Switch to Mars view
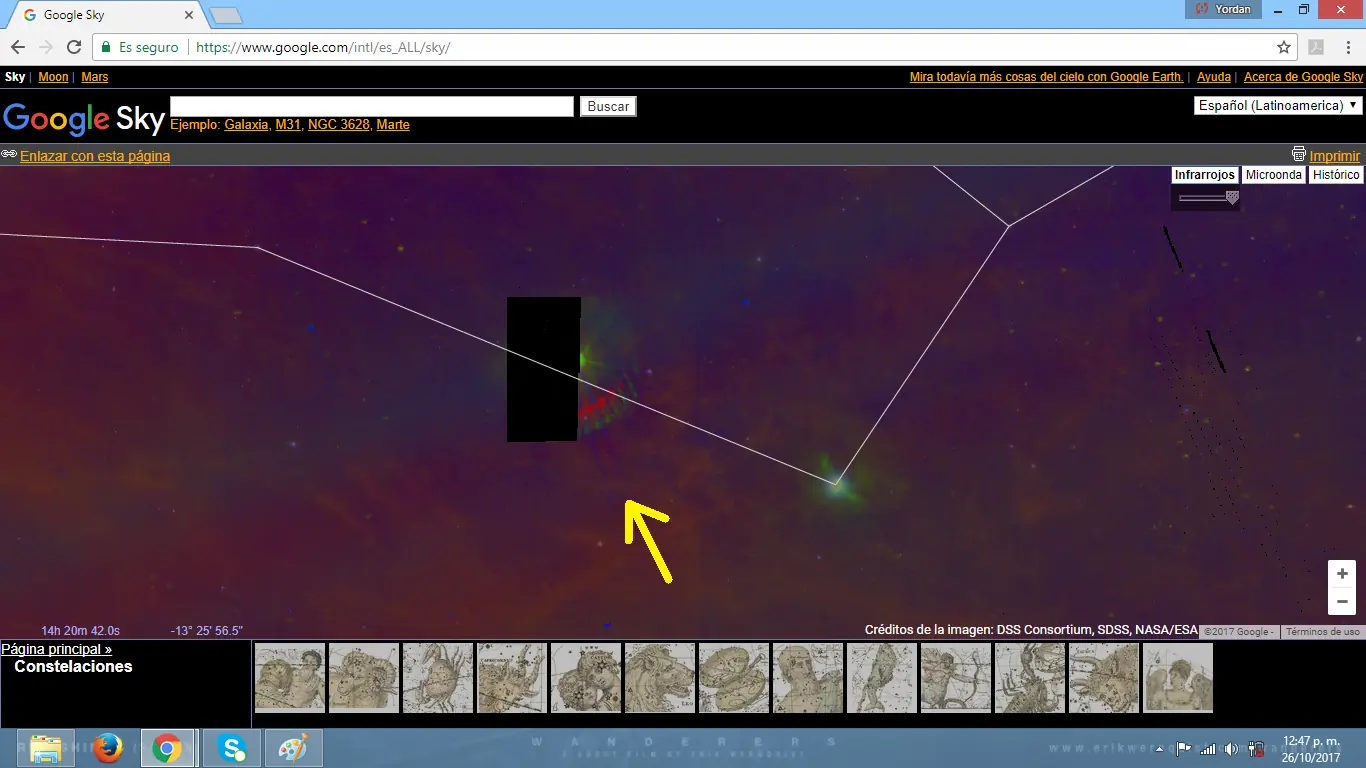 click(94, 77)
